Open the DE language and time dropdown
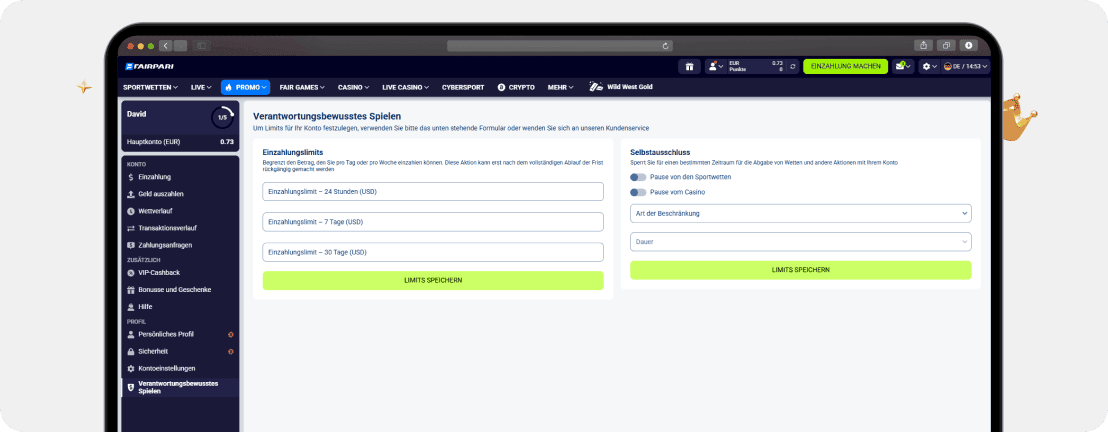This screenshot has height=432, width=1108. click(966, 66)
